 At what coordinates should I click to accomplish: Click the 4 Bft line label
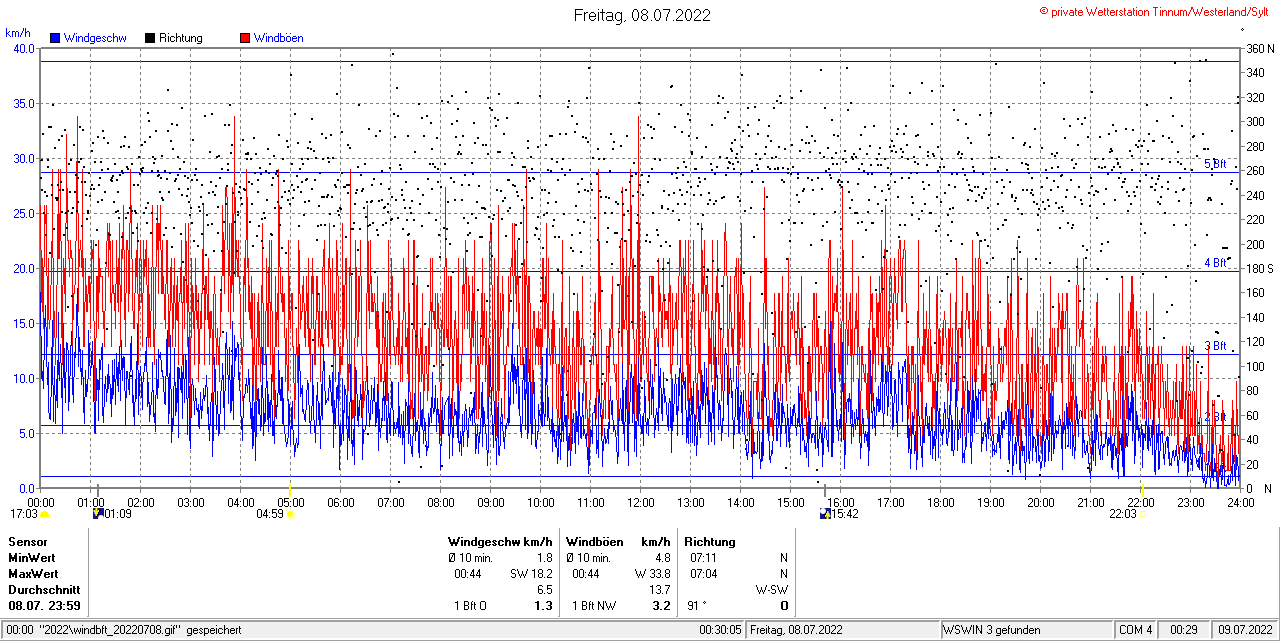click(1214, 263)
